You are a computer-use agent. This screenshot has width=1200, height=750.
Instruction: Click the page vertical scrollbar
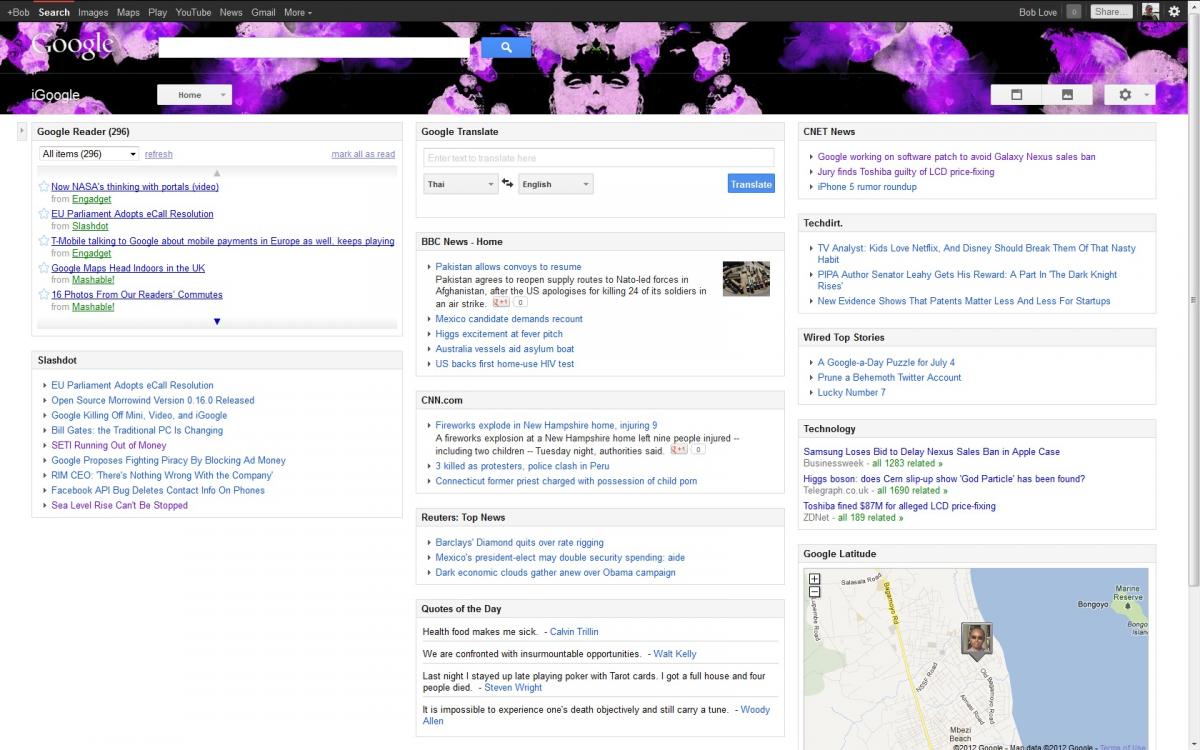click(x=1193, y=300)
